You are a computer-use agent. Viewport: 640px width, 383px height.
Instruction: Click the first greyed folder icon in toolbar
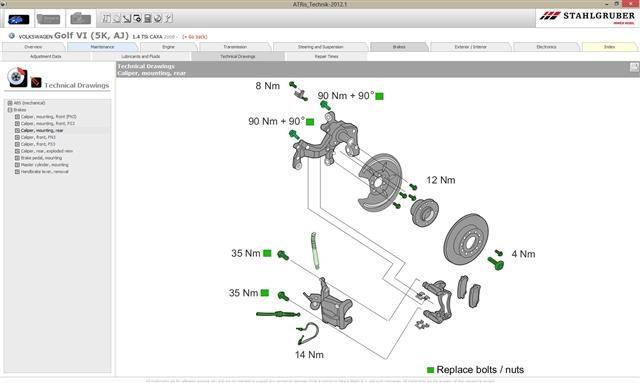(48, 19)
